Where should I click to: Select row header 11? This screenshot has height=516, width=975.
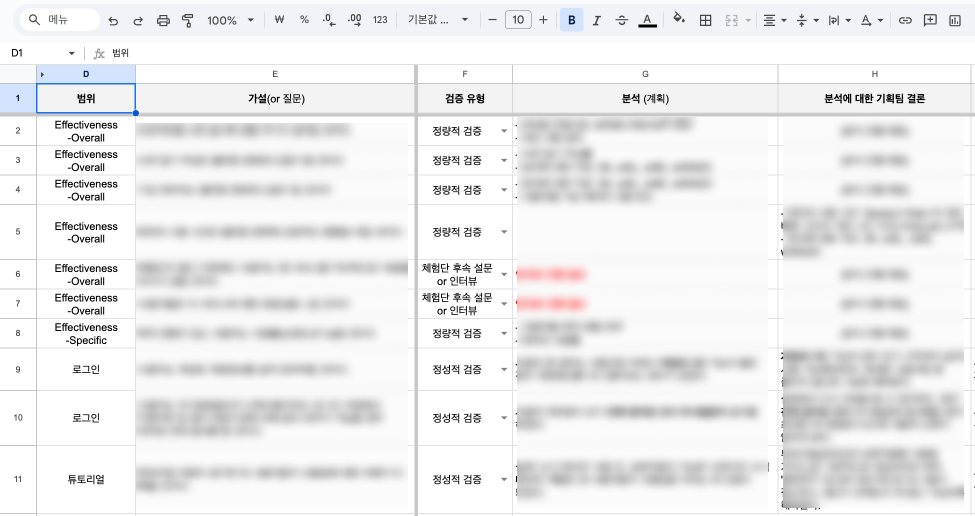pyautogui.click(x=18, y=479)
